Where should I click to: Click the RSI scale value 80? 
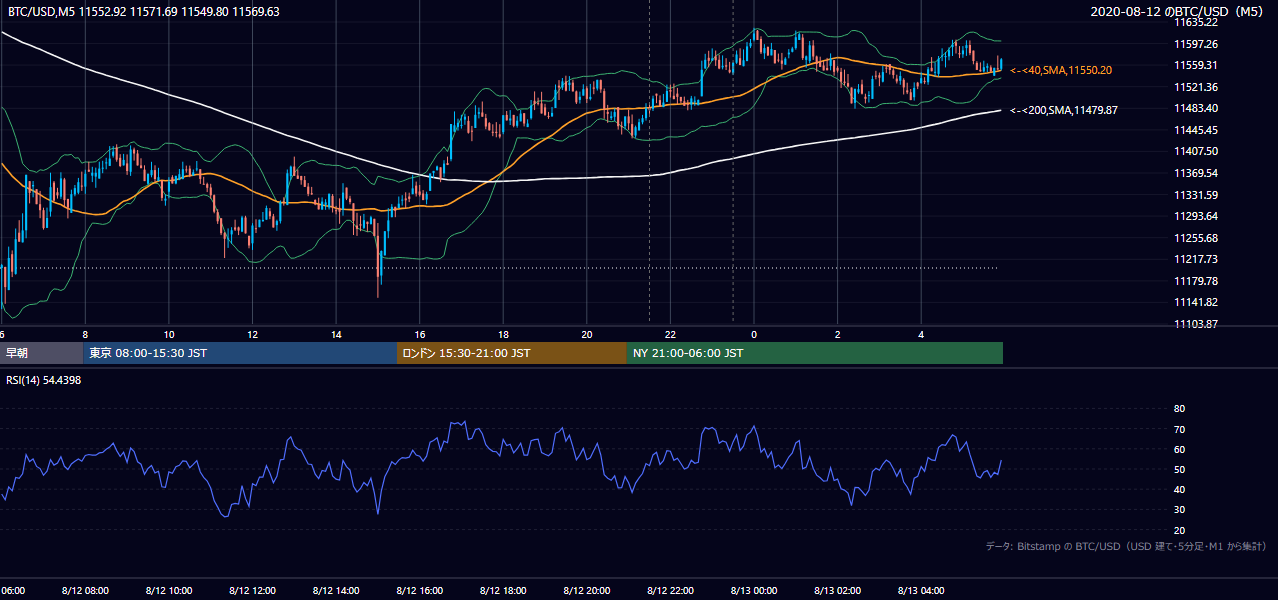[x=1179, y=409]
